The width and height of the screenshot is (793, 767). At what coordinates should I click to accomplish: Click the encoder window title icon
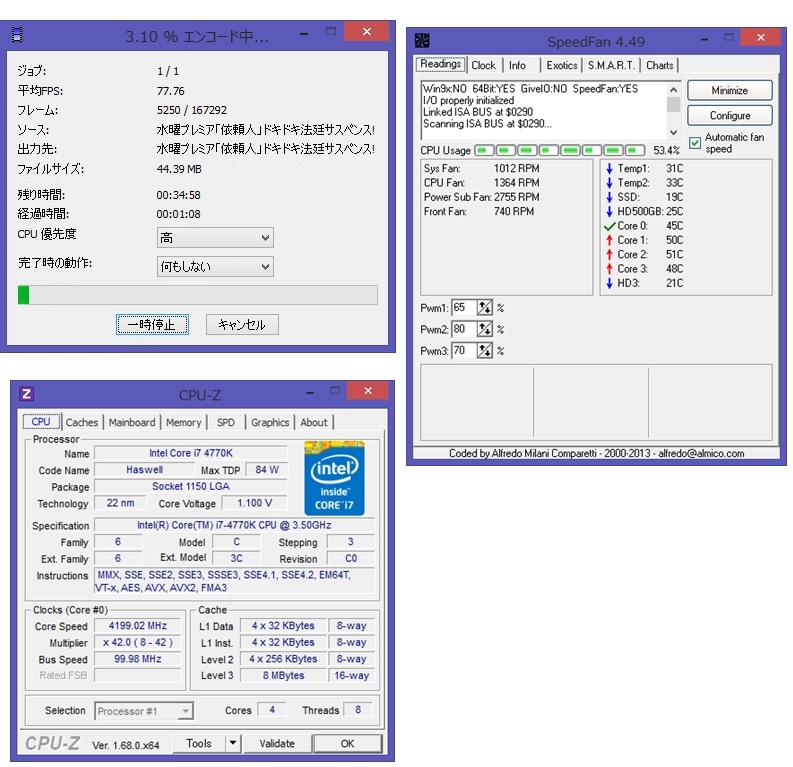coord(18,34)
